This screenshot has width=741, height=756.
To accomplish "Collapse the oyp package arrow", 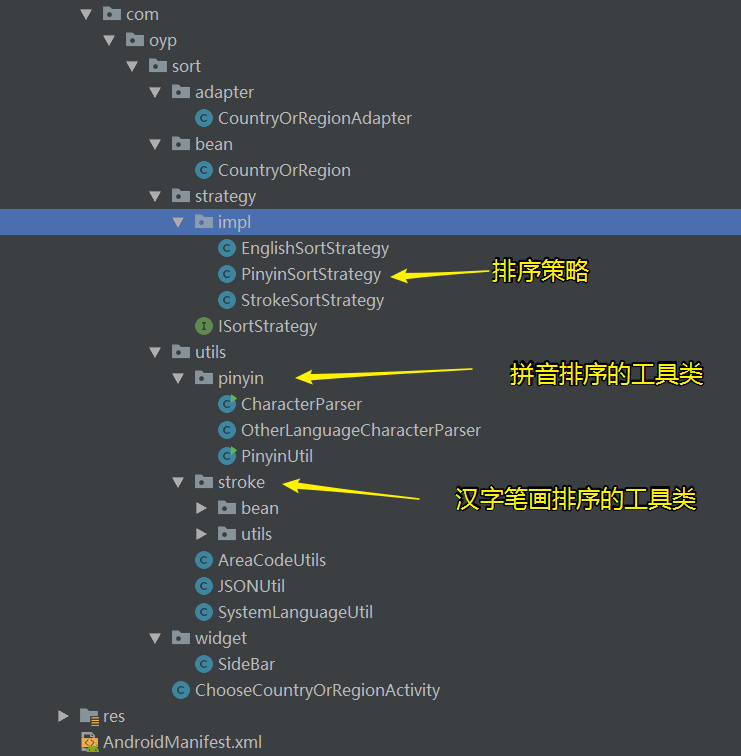I will [x=109, y=40].
